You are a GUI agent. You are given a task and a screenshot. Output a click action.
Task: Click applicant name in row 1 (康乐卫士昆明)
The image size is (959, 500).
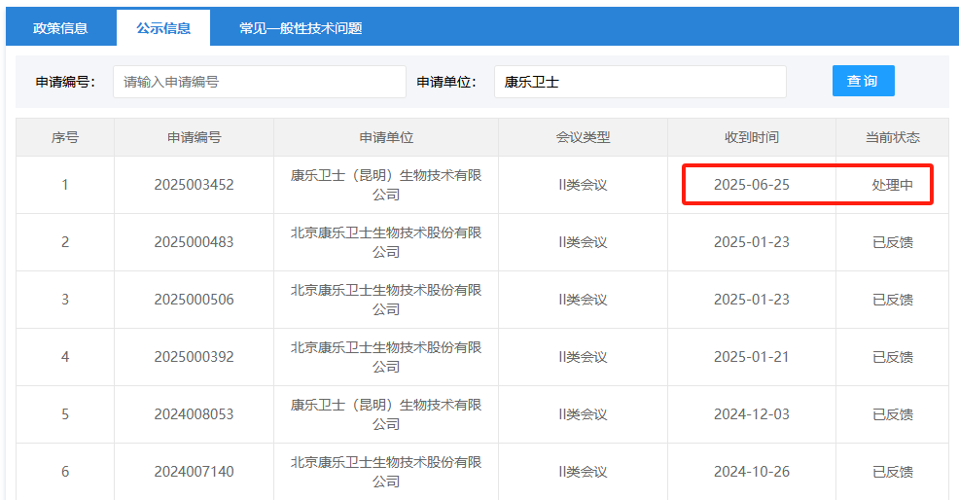(x=386, y=185)
